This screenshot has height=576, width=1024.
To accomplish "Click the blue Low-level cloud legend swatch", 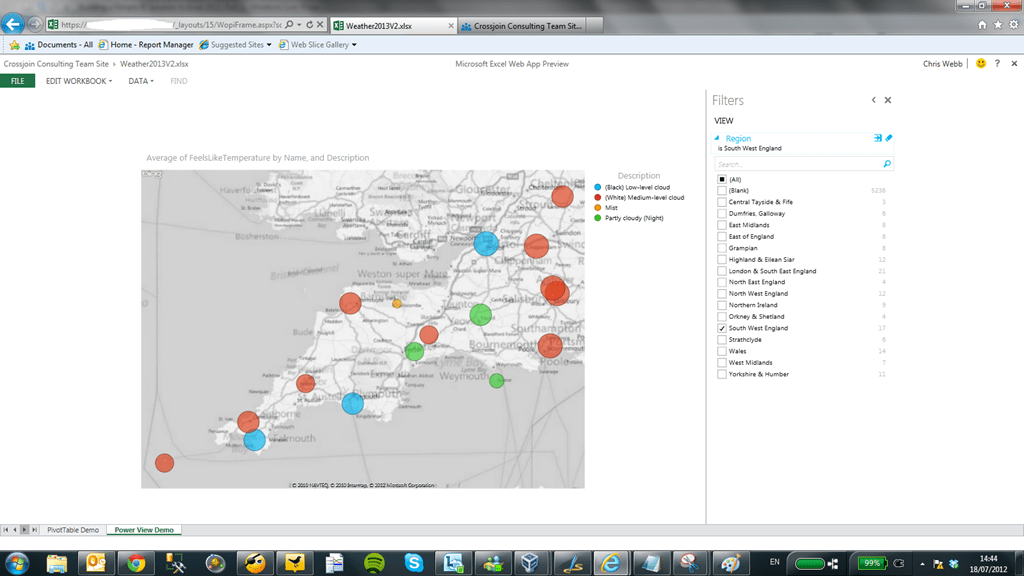I will tap(598, 187).
